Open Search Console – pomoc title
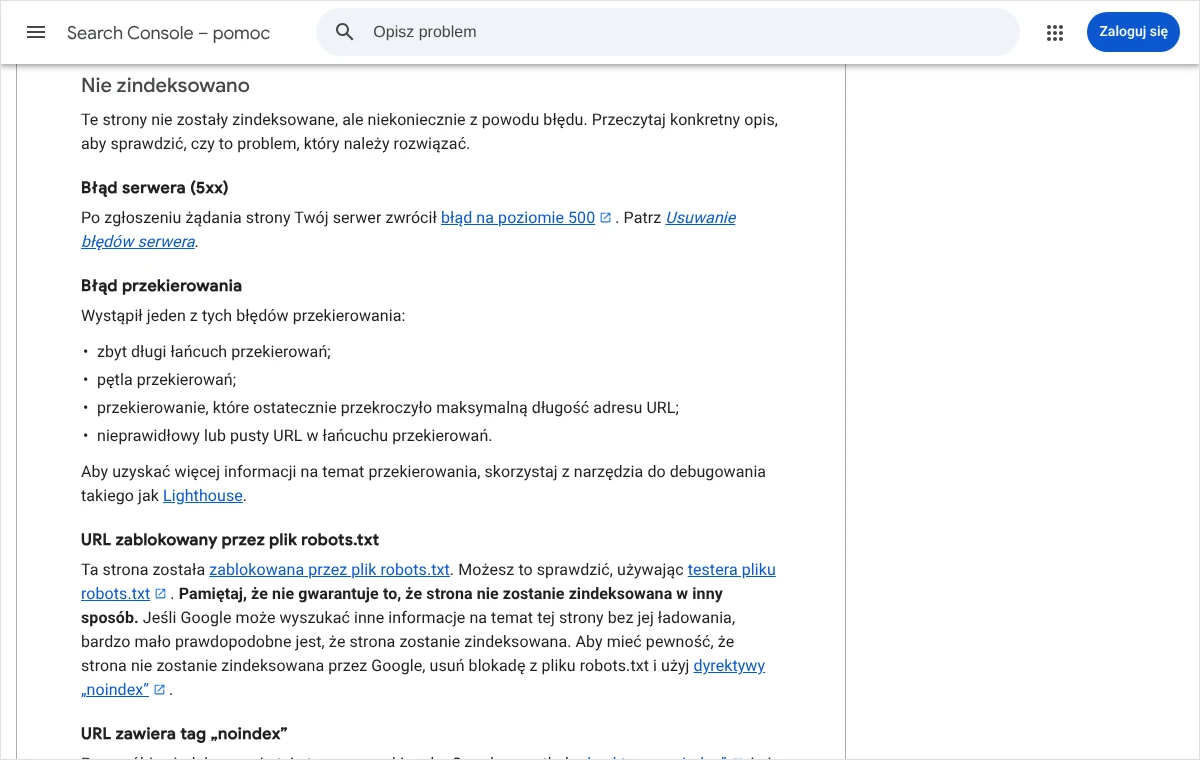The image size is (1200, 760). (x=168, y=33)
